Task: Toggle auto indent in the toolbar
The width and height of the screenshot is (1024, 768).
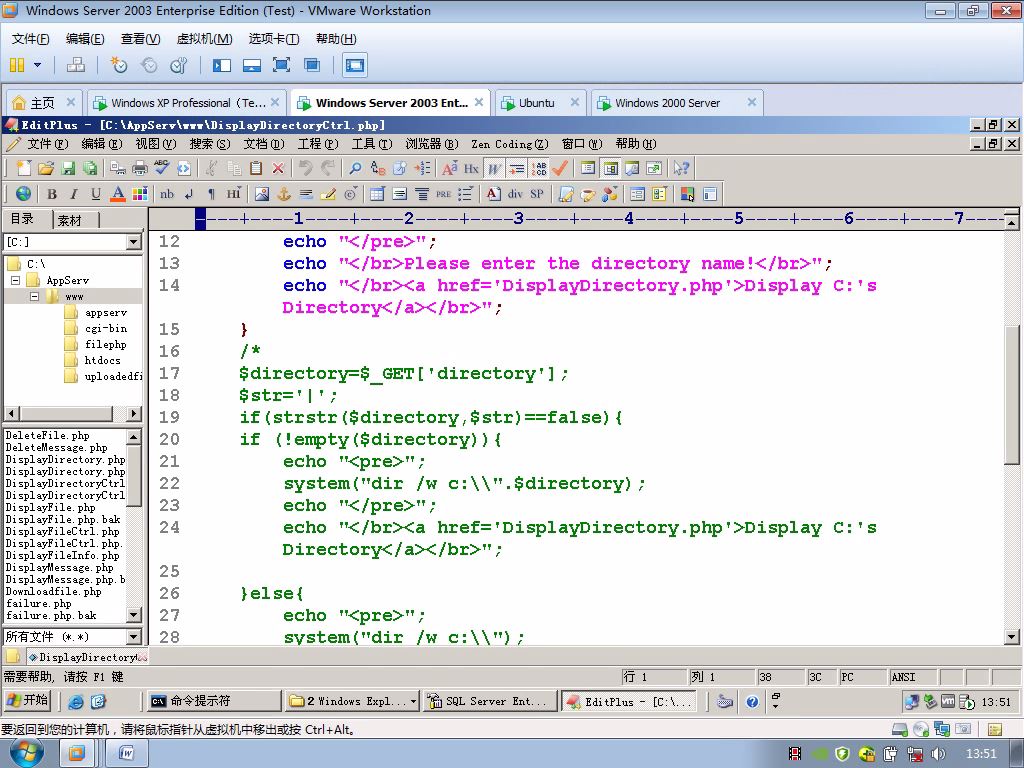Action: coord(517,168)
